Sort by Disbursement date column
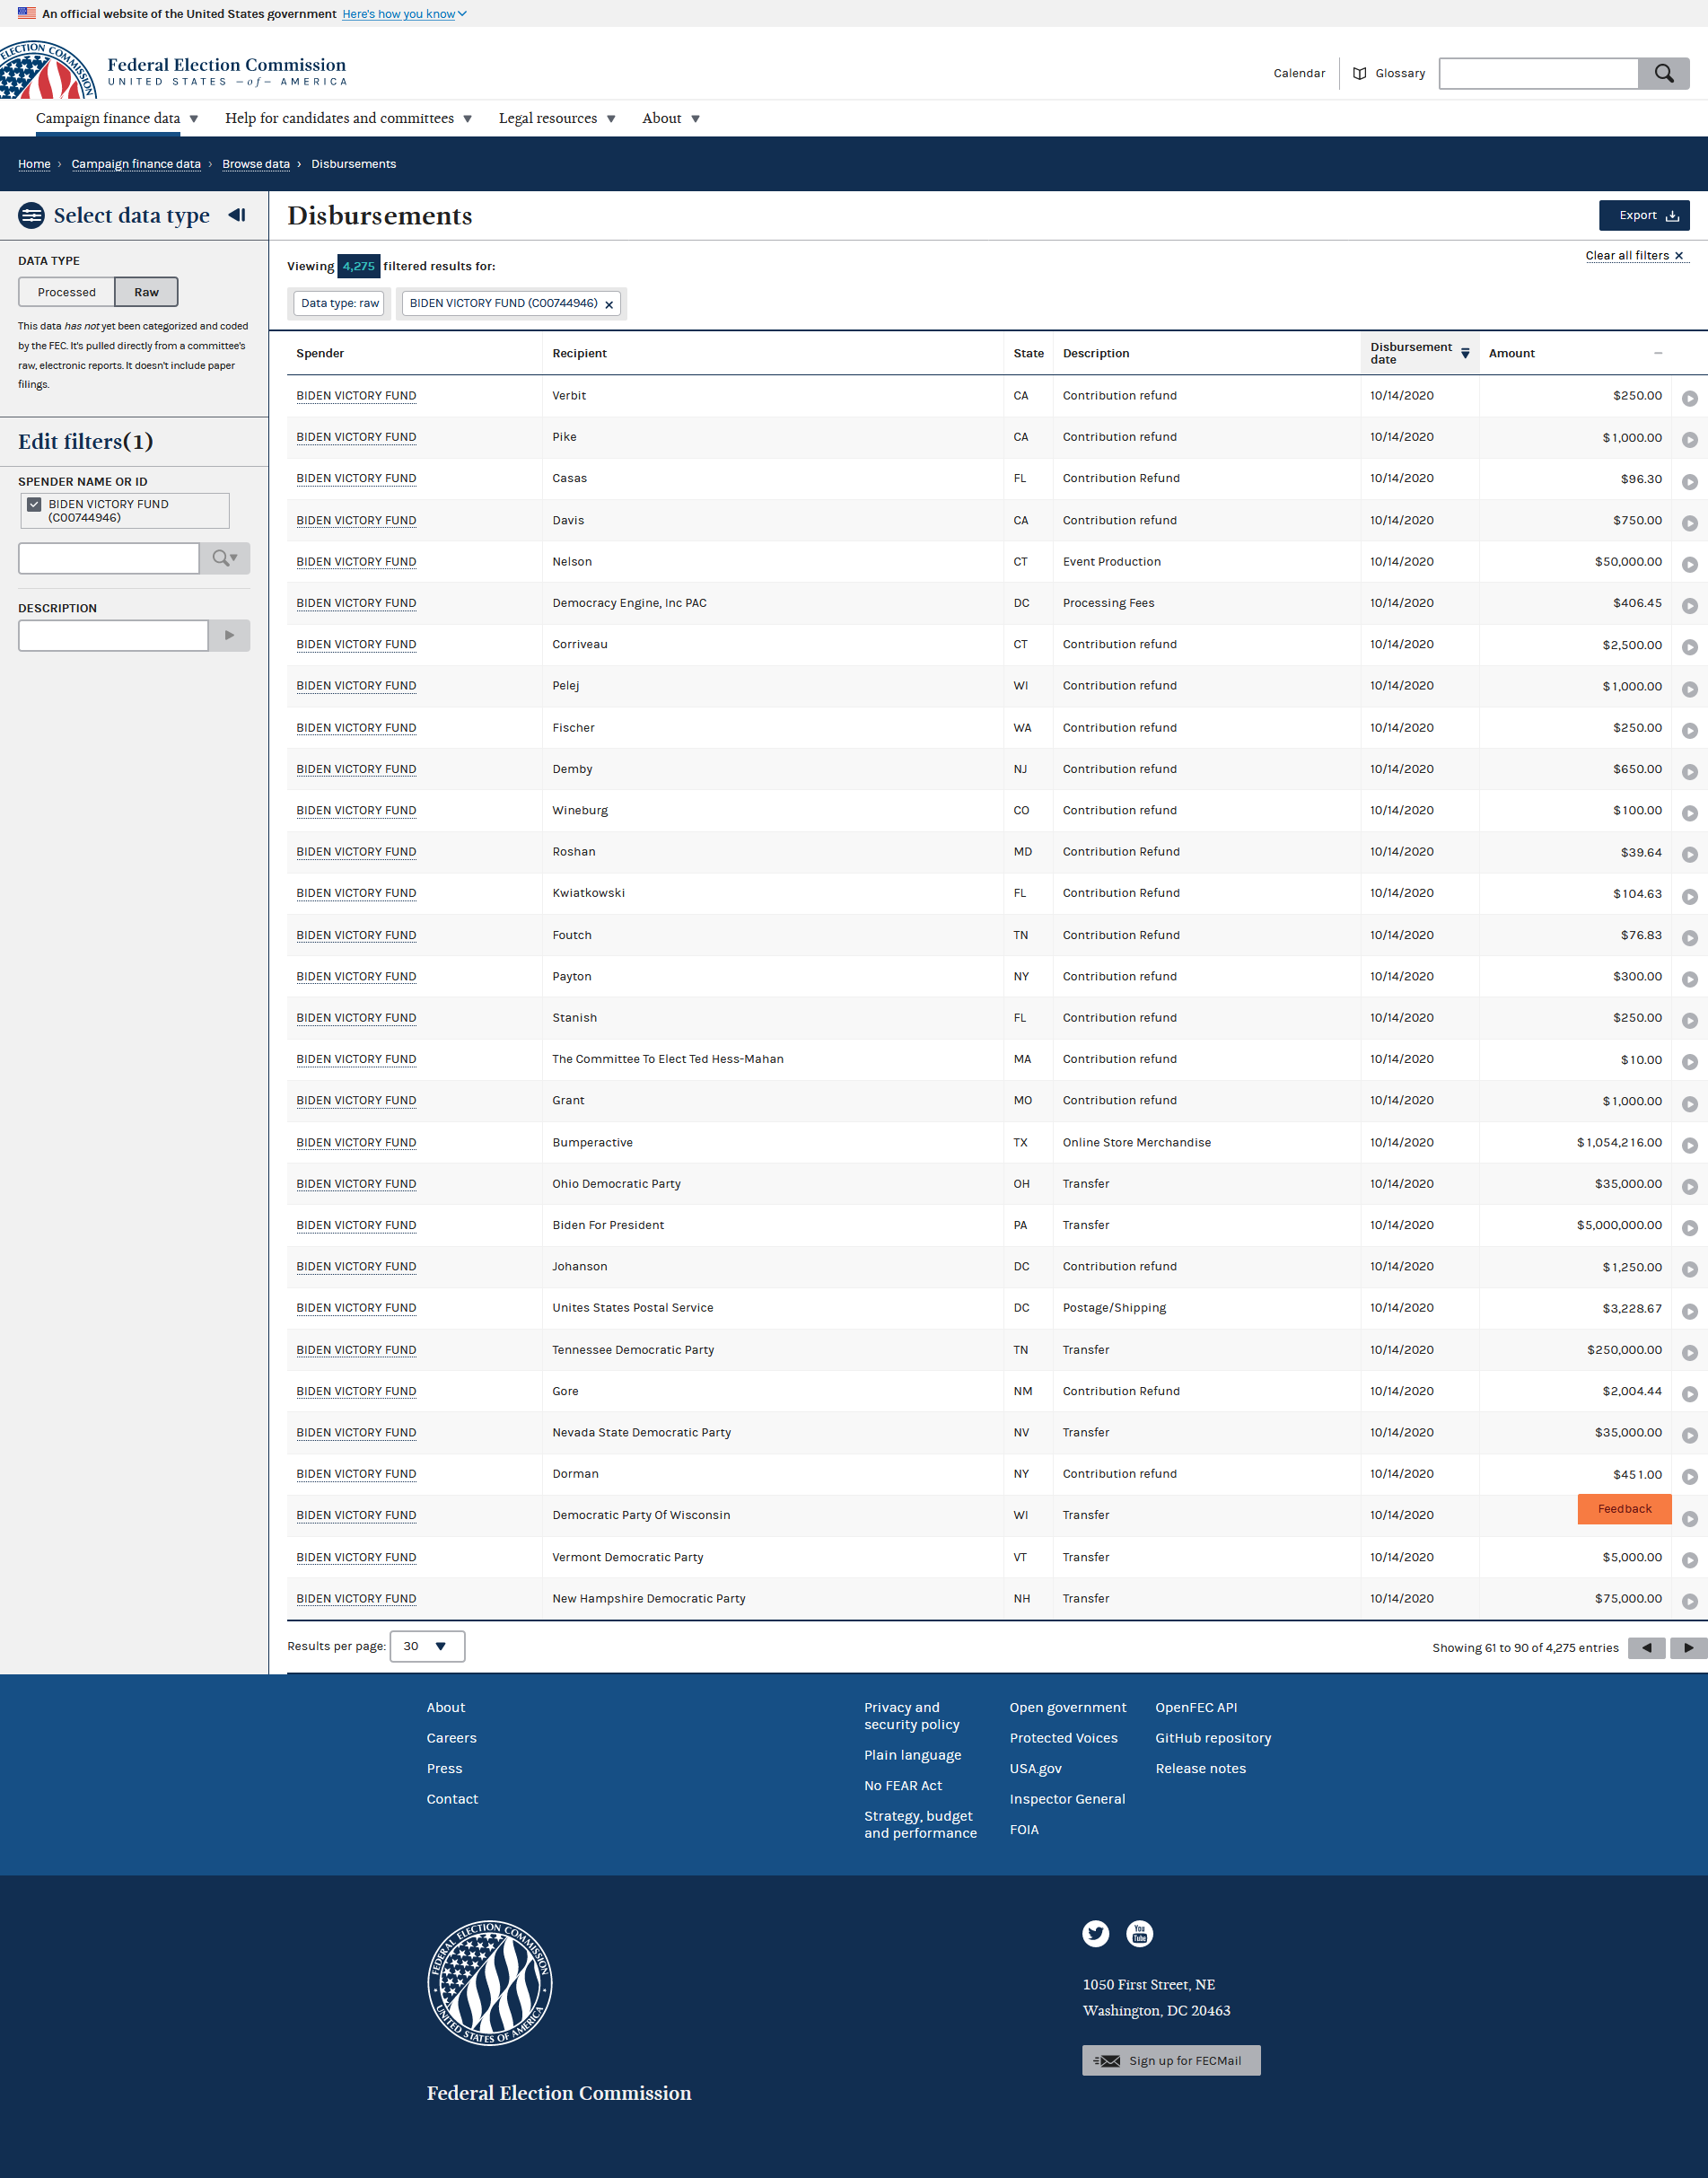The height and width of the screenshot is (2178, 1708). tap(1419, 353)
